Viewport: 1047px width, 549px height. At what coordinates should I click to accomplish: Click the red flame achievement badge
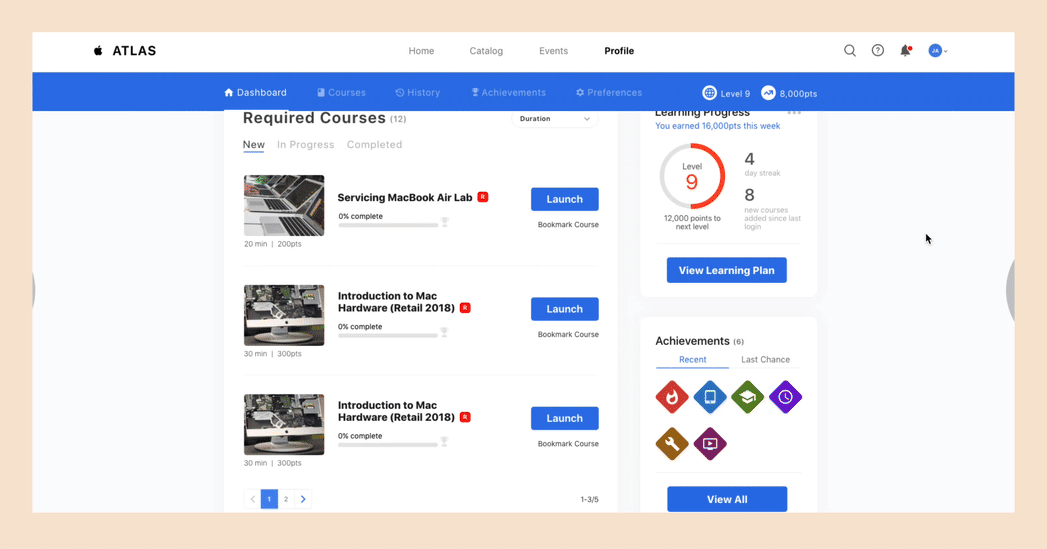point(672,397)
